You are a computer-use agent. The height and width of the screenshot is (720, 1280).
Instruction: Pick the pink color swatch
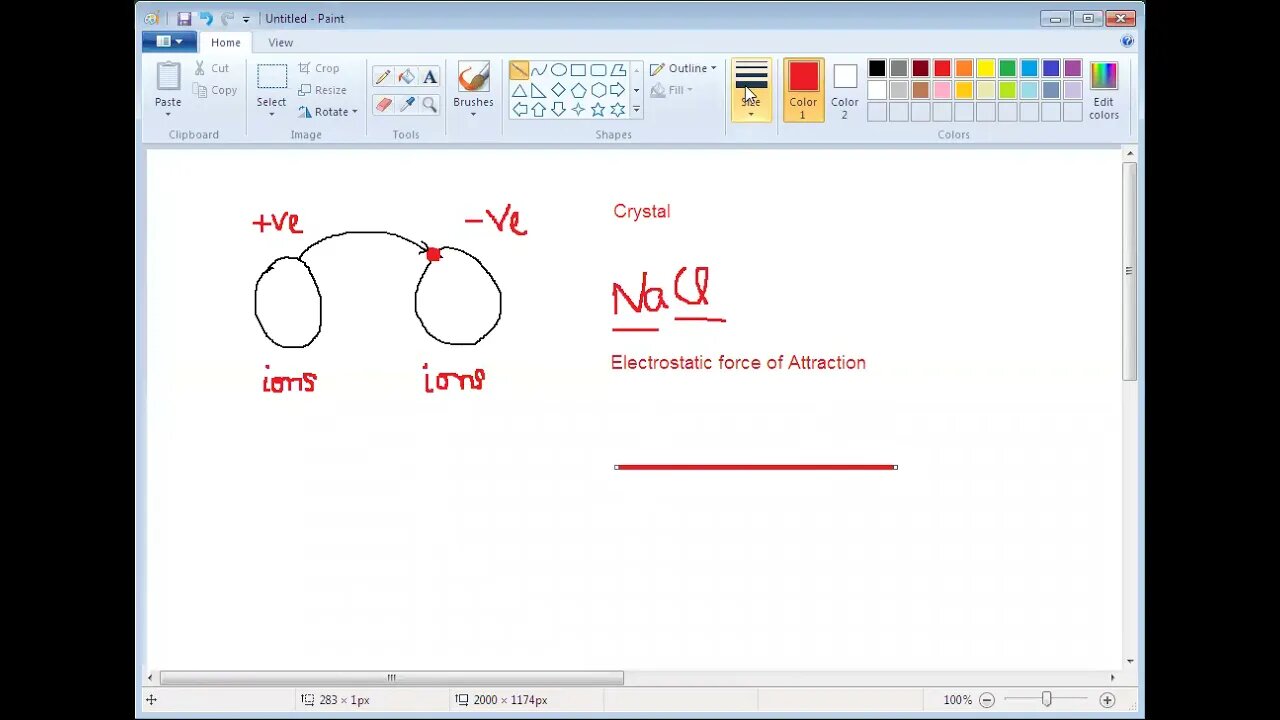point(942,90)
